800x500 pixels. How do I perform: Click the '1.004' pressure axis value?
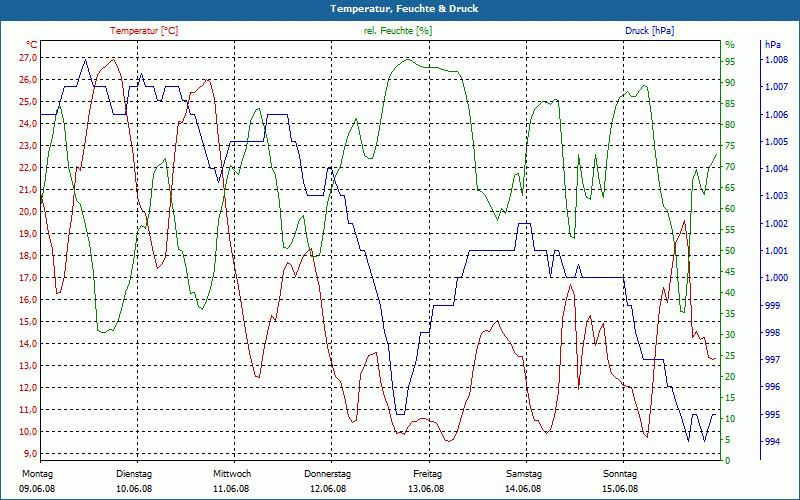coord(777,169)
